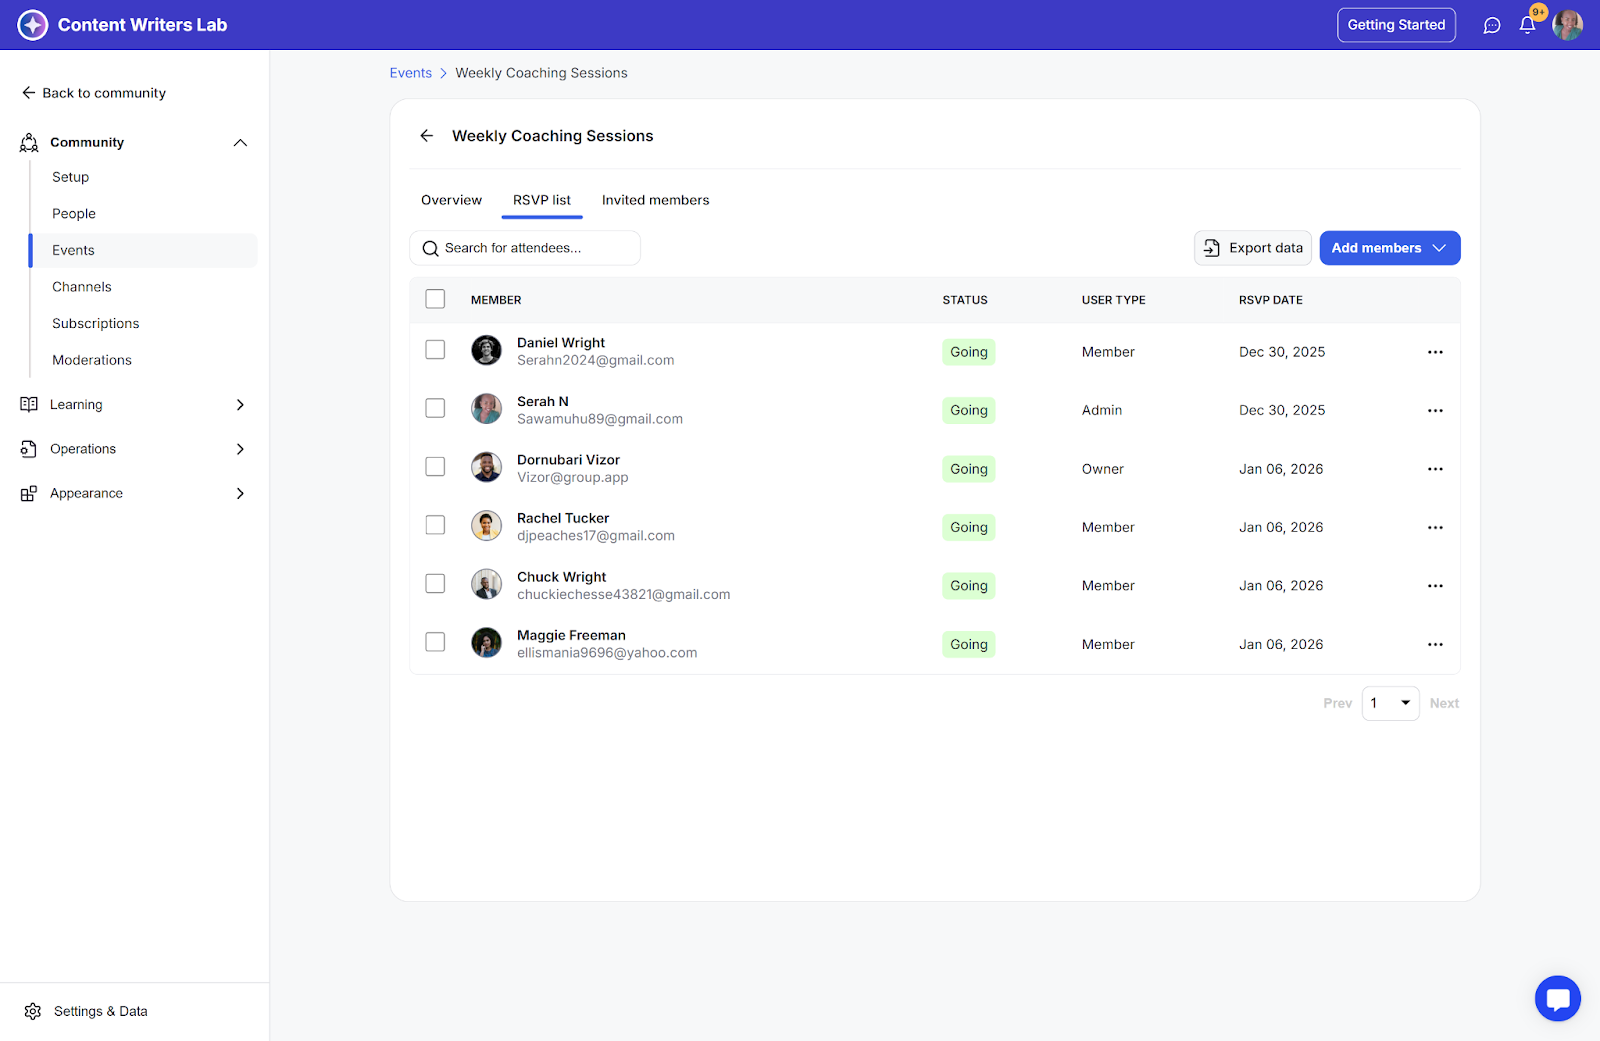Click Rachel Tucker's avatar
Viewport: 1600px width, 1041px height.
487,526
